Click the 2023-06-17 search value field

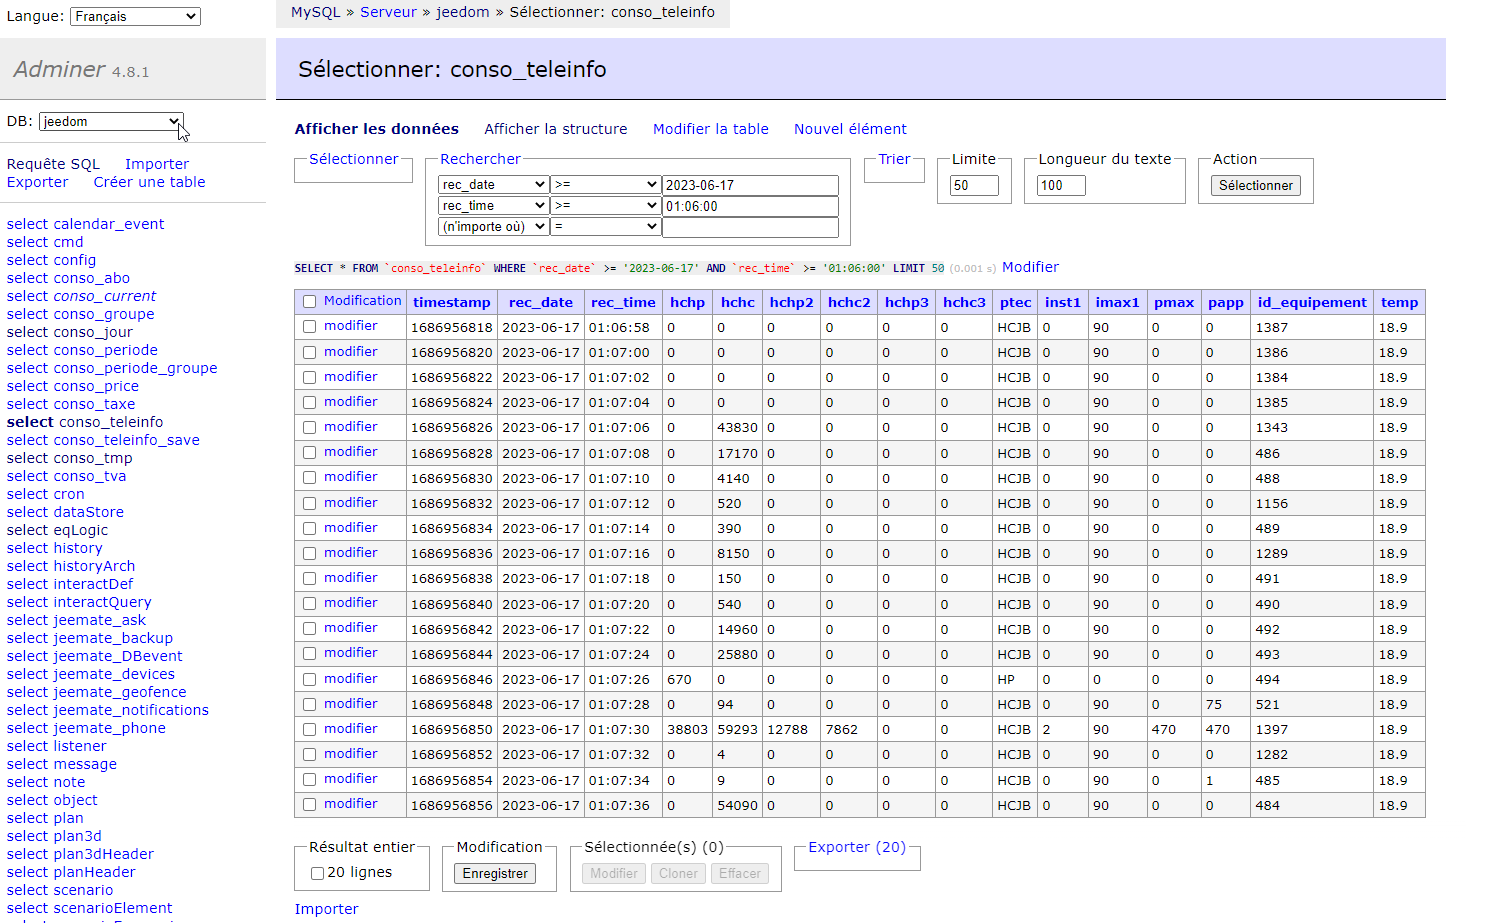click(x=749, y=185)
